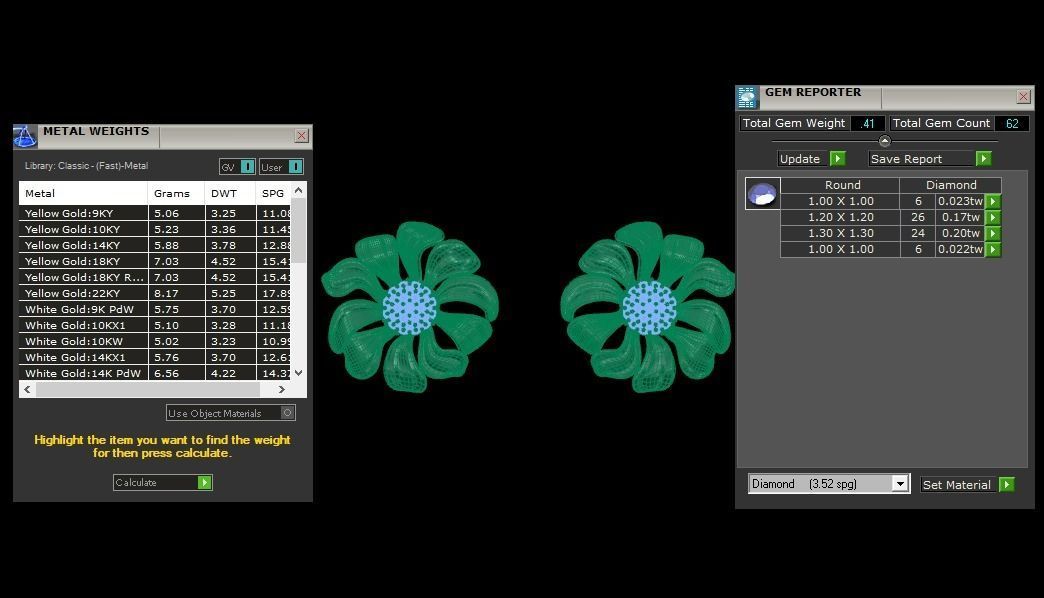Click the gem count cell showing 26
The height and width of the screenshot is (598, 1044).
pos(918,217)
